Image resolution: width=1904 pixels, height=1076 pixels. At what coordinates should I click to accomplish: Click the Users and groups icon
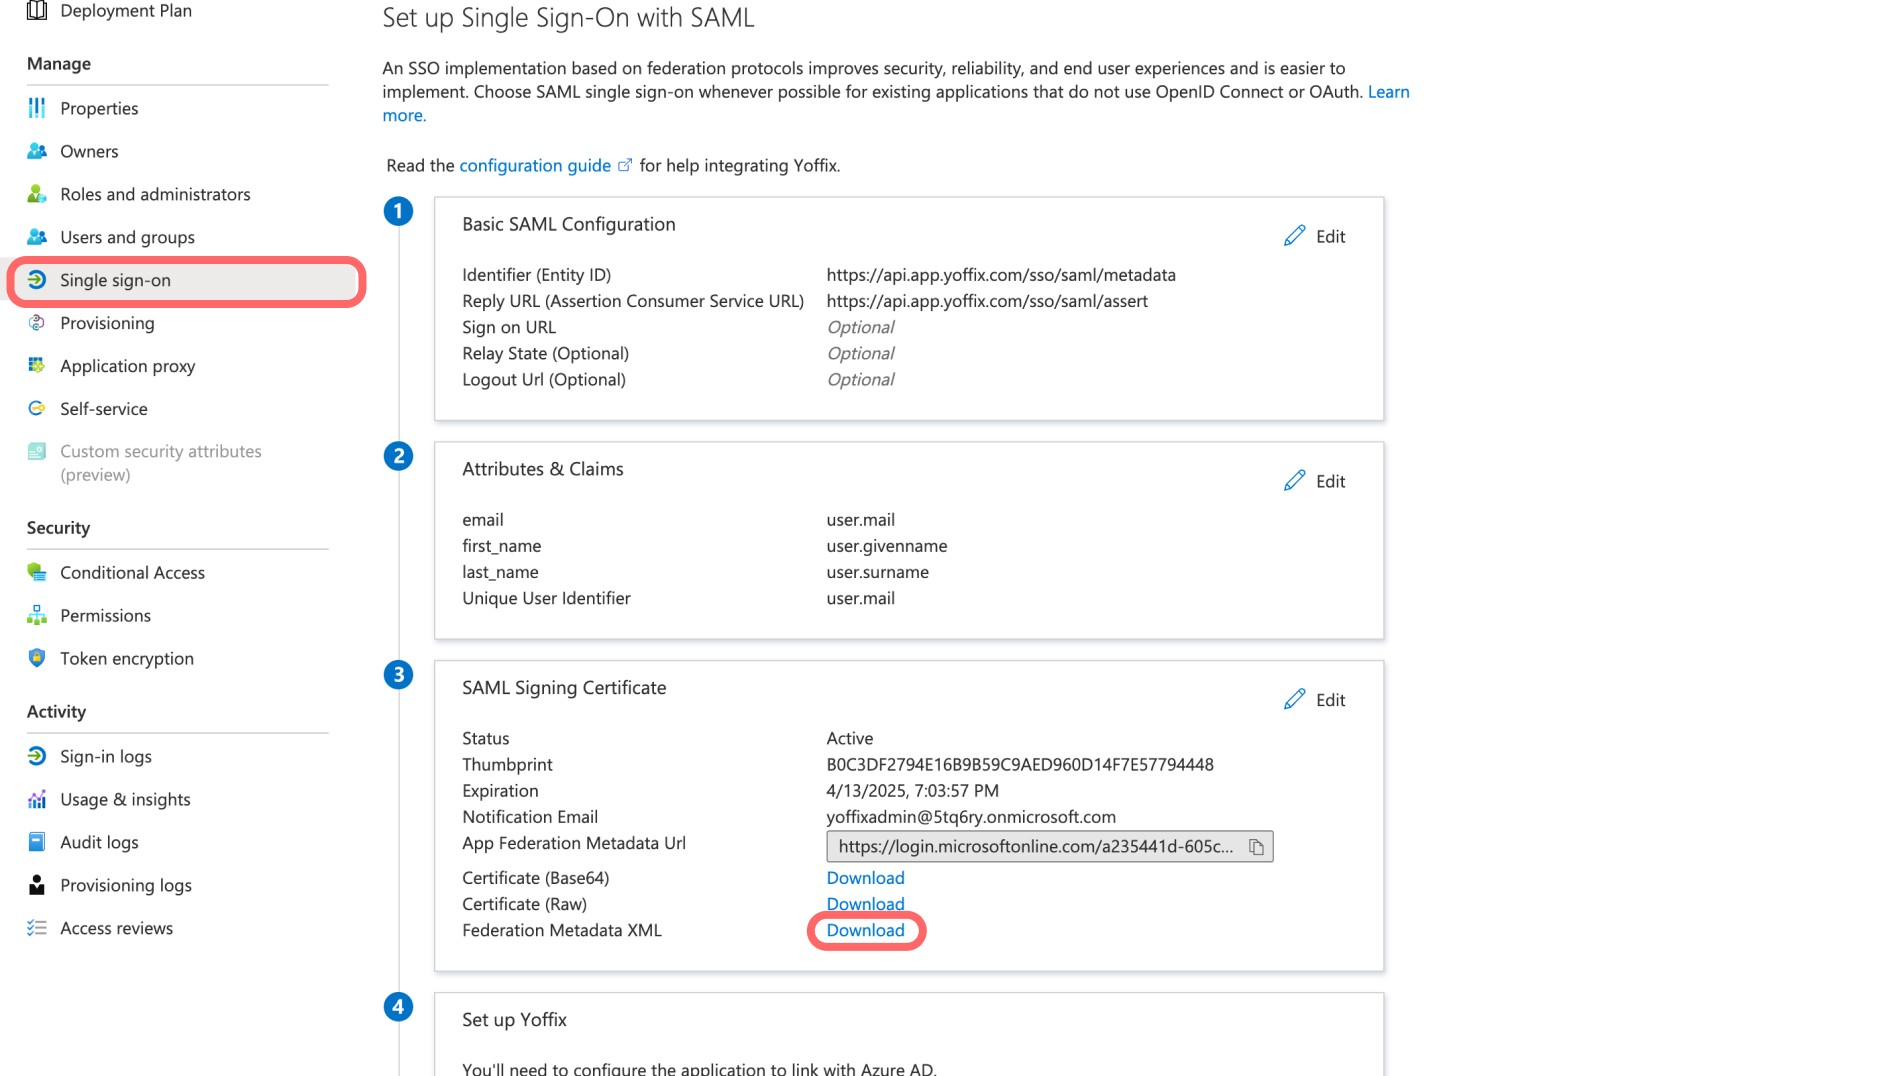coord(37,237)
